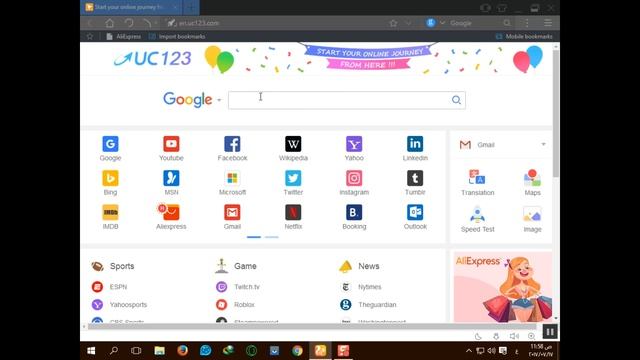Open the address bar search engine dropdown

tap(442, 23)
